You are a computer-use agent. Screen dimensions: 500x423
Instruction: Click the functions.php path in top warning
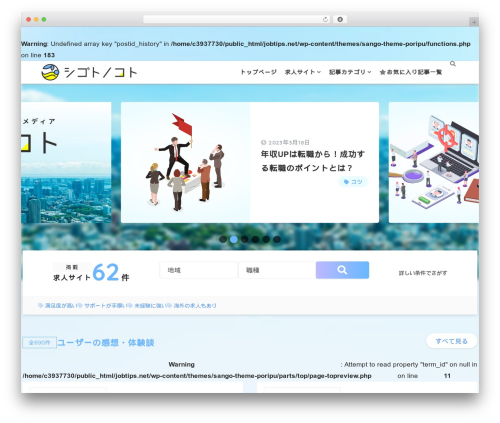coord(320,44)
